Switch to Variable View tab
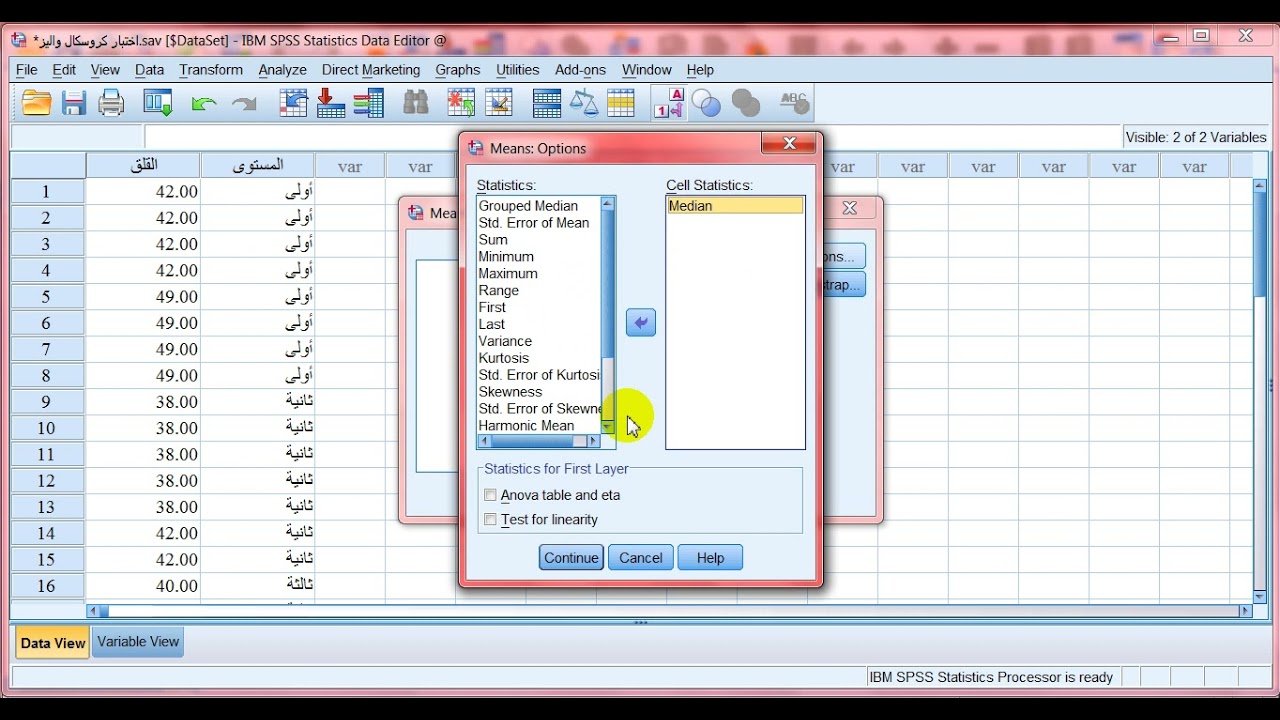 138,642
